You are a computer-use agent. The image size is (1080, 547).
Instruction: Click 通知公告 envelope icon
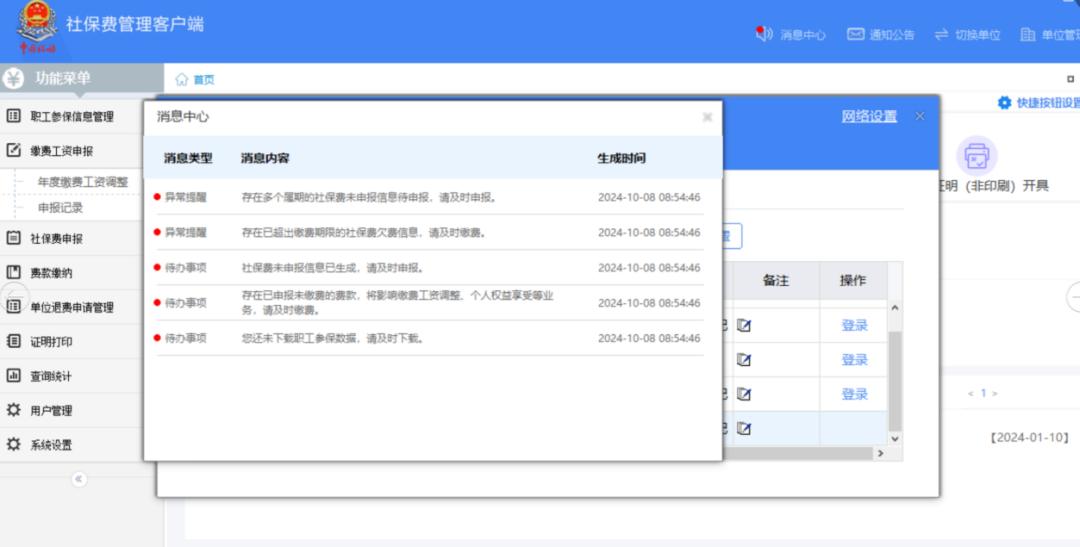(855, 34)
